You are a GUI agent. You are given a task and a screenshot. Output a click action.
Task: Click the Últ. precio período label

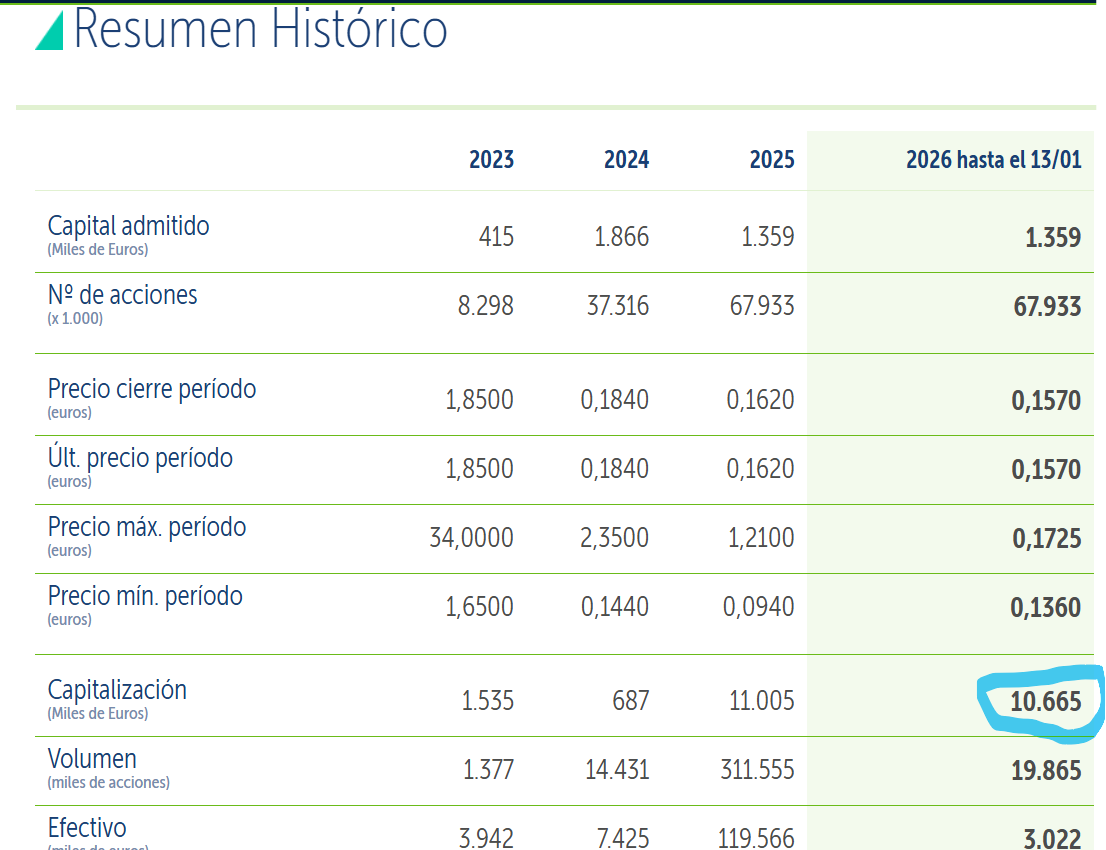[140, 459]
